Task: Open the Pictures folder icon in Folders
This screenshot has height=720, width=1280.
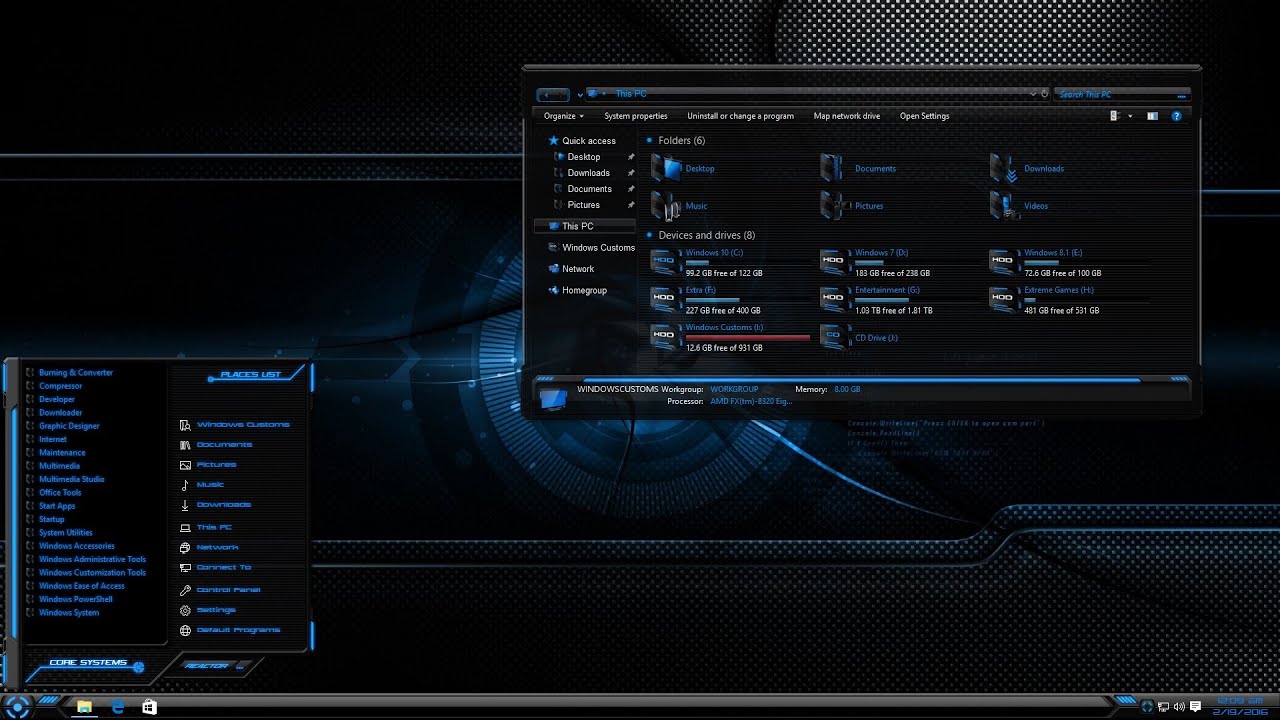Action: point(833,206)
